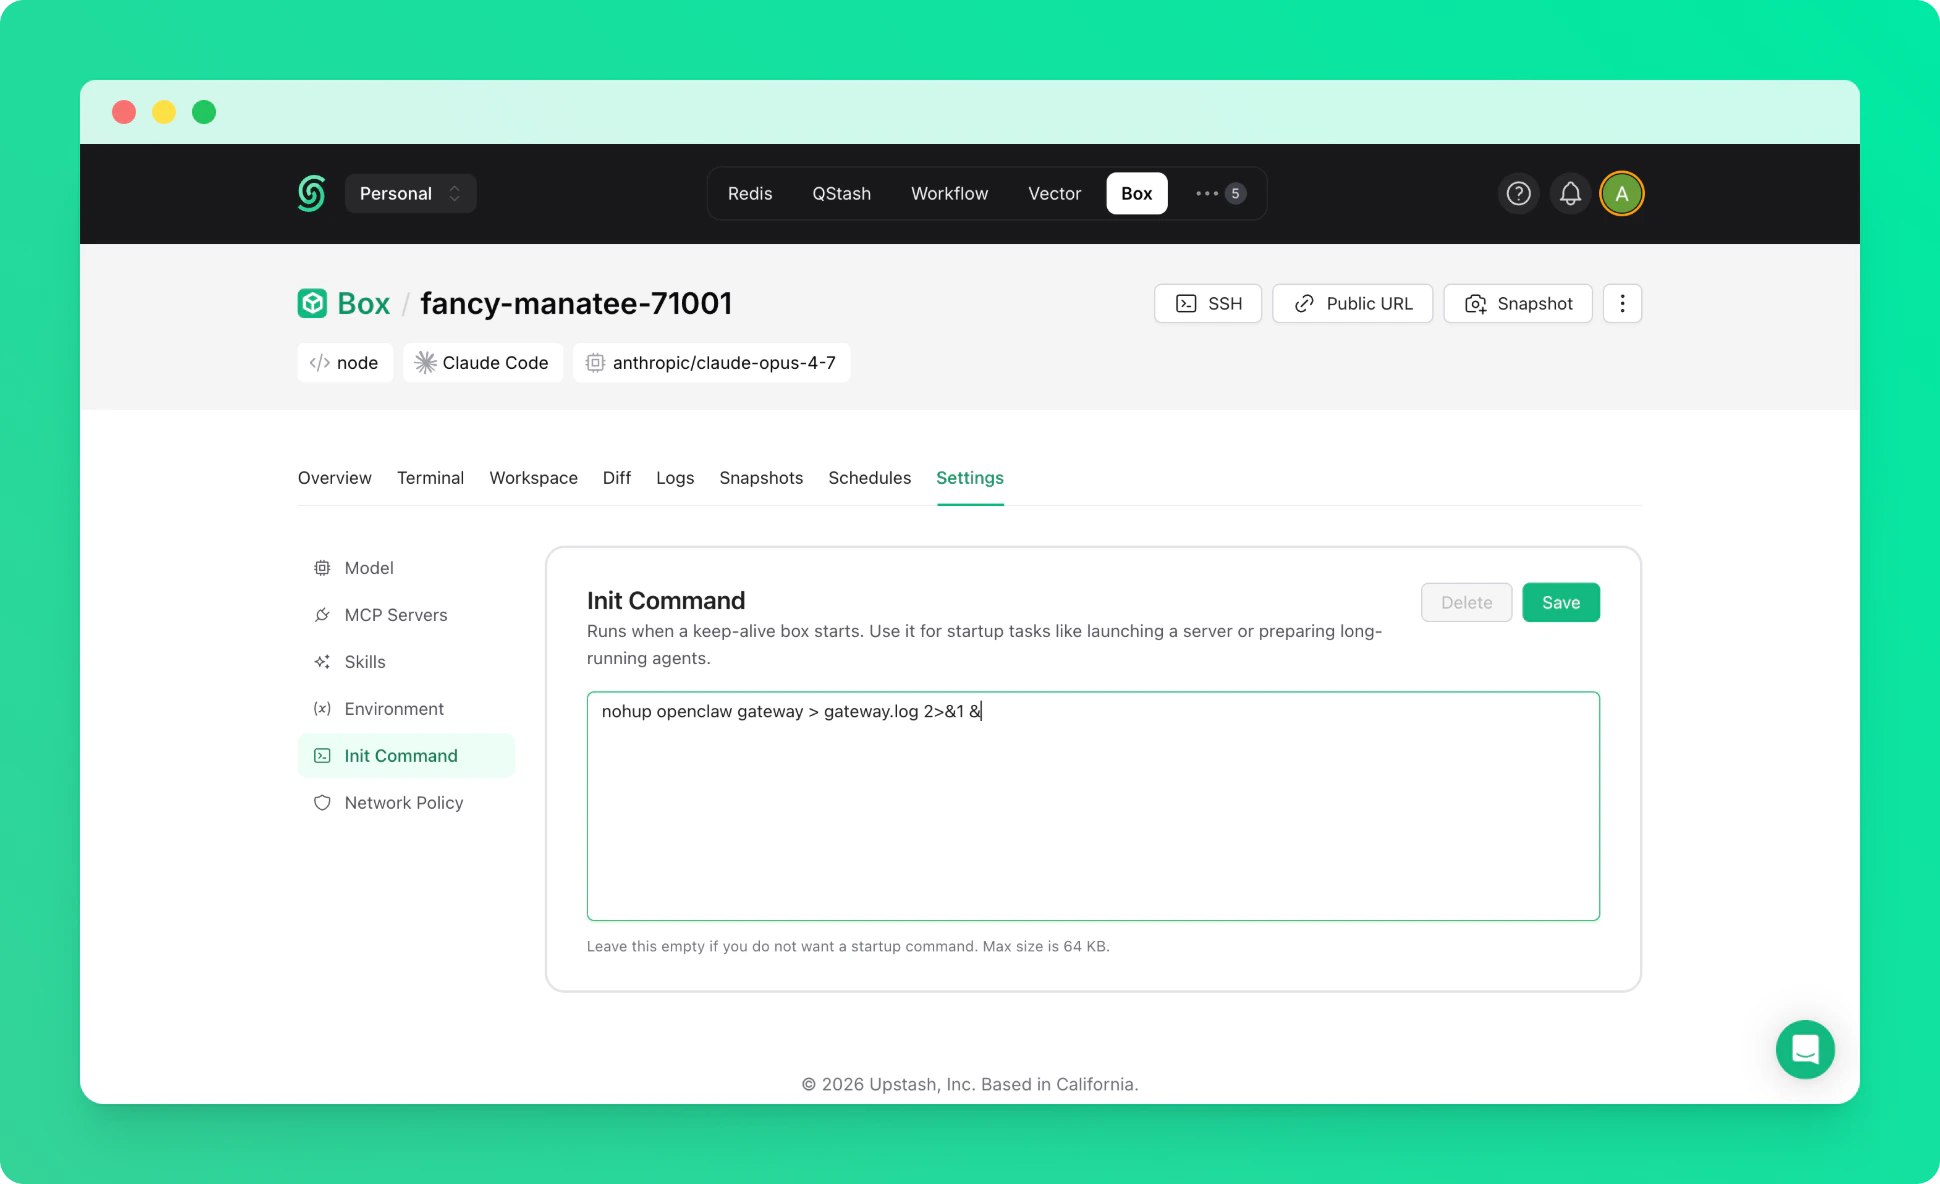Click the SSH button
The image size is (1940, 1184).
(1208, 304)
